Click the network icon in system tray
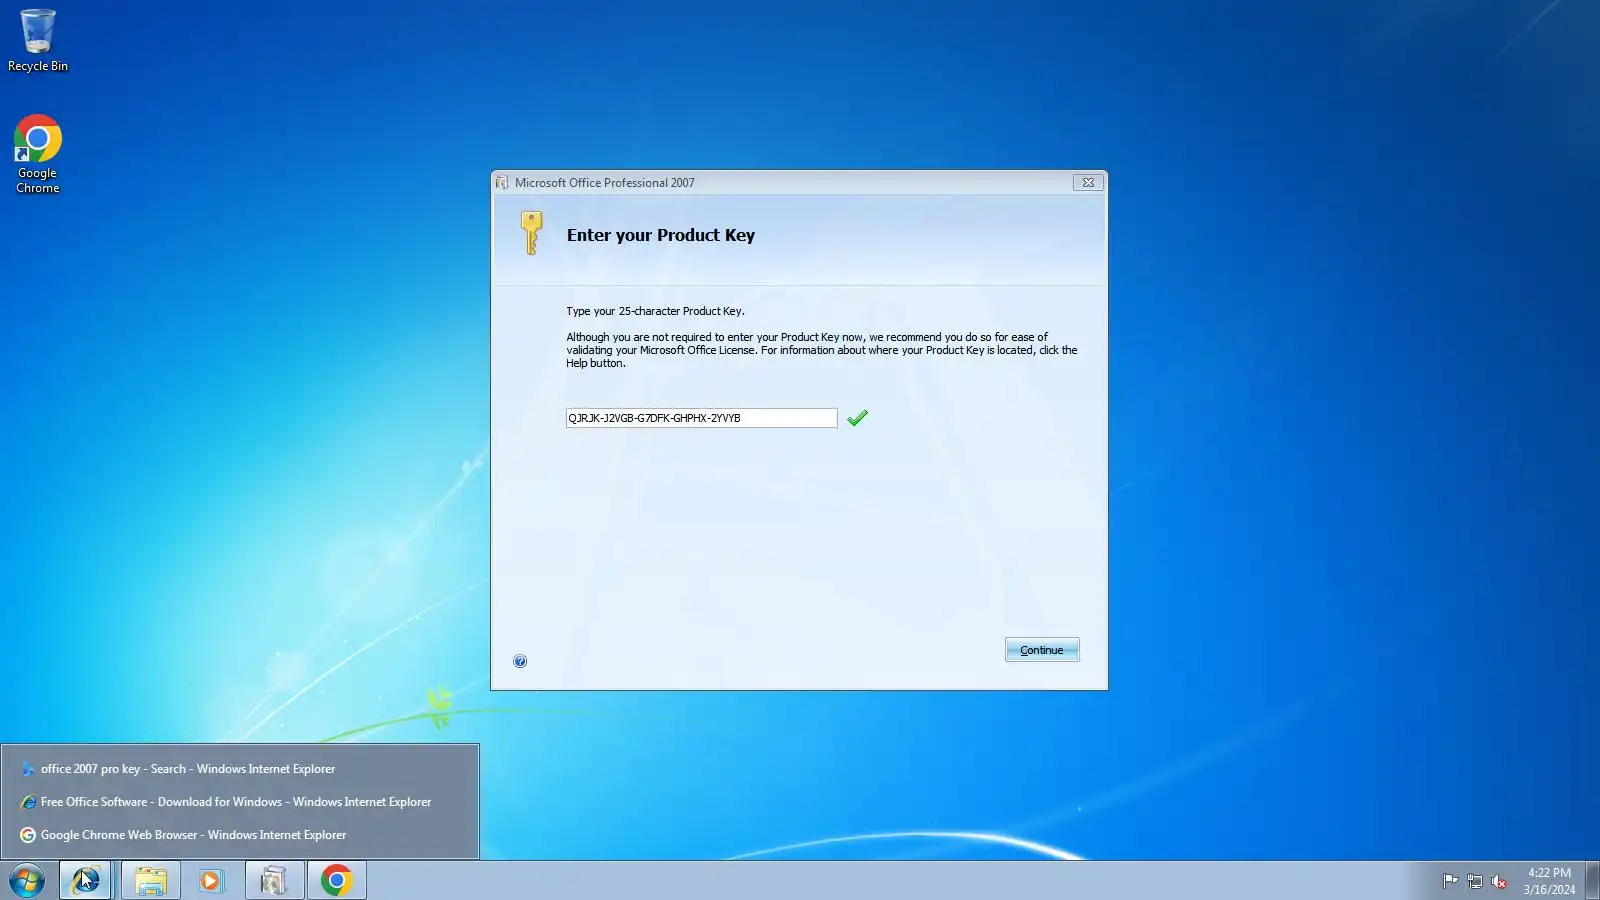Image resolution: width=1600 pixels, height=900 pixels. (x=1474, y=881)
